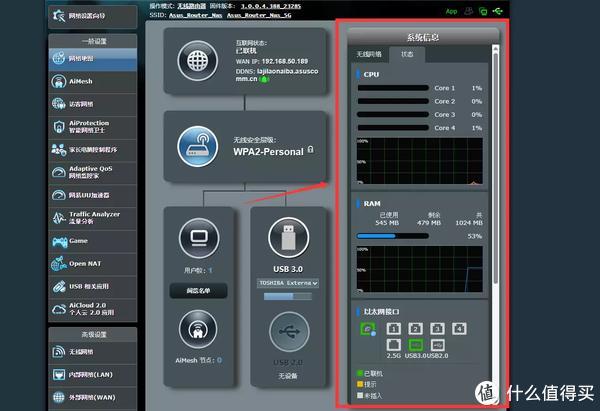Click the LAN (内部网络) icon
The image size is (600, 411).
pos(59,374)
